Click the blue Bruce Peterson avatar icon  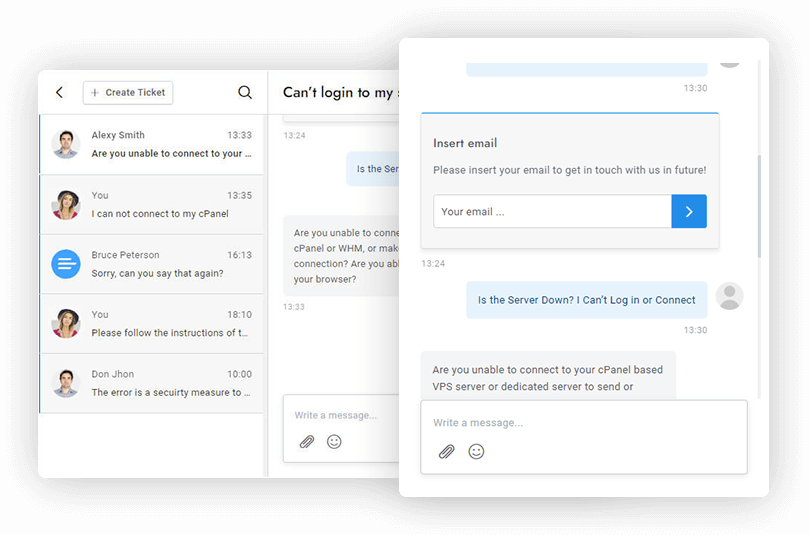(x=66, y=264)
